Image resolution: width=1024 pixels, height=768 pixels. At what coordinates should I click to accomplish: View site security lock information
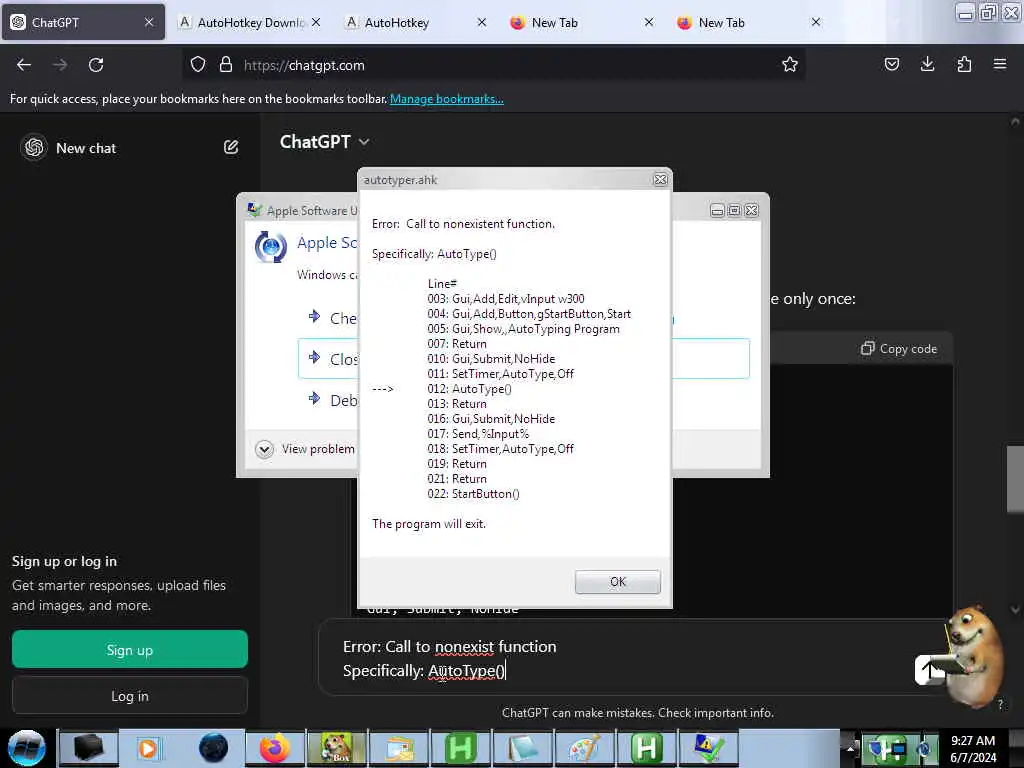(x=226, y=65)
